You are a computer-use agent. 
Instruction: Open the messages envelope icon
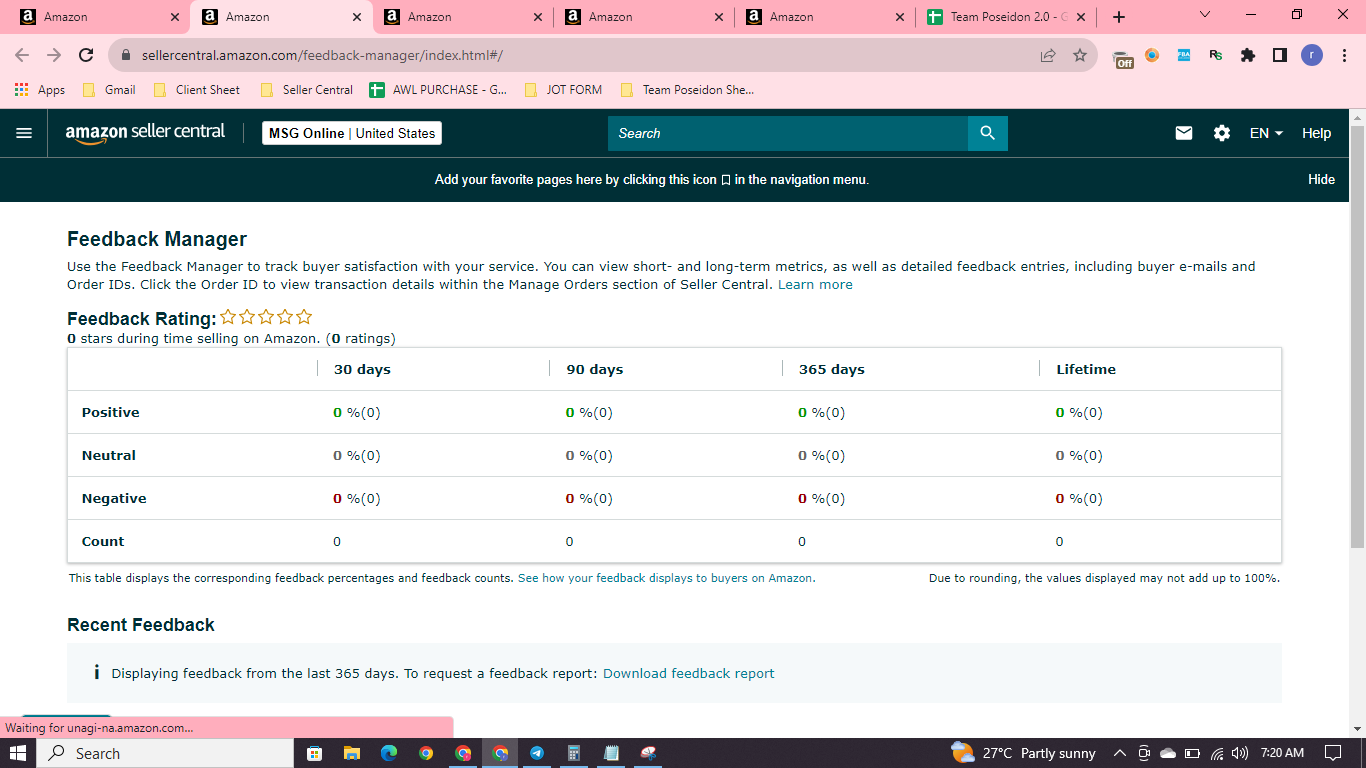(1184, 133)
